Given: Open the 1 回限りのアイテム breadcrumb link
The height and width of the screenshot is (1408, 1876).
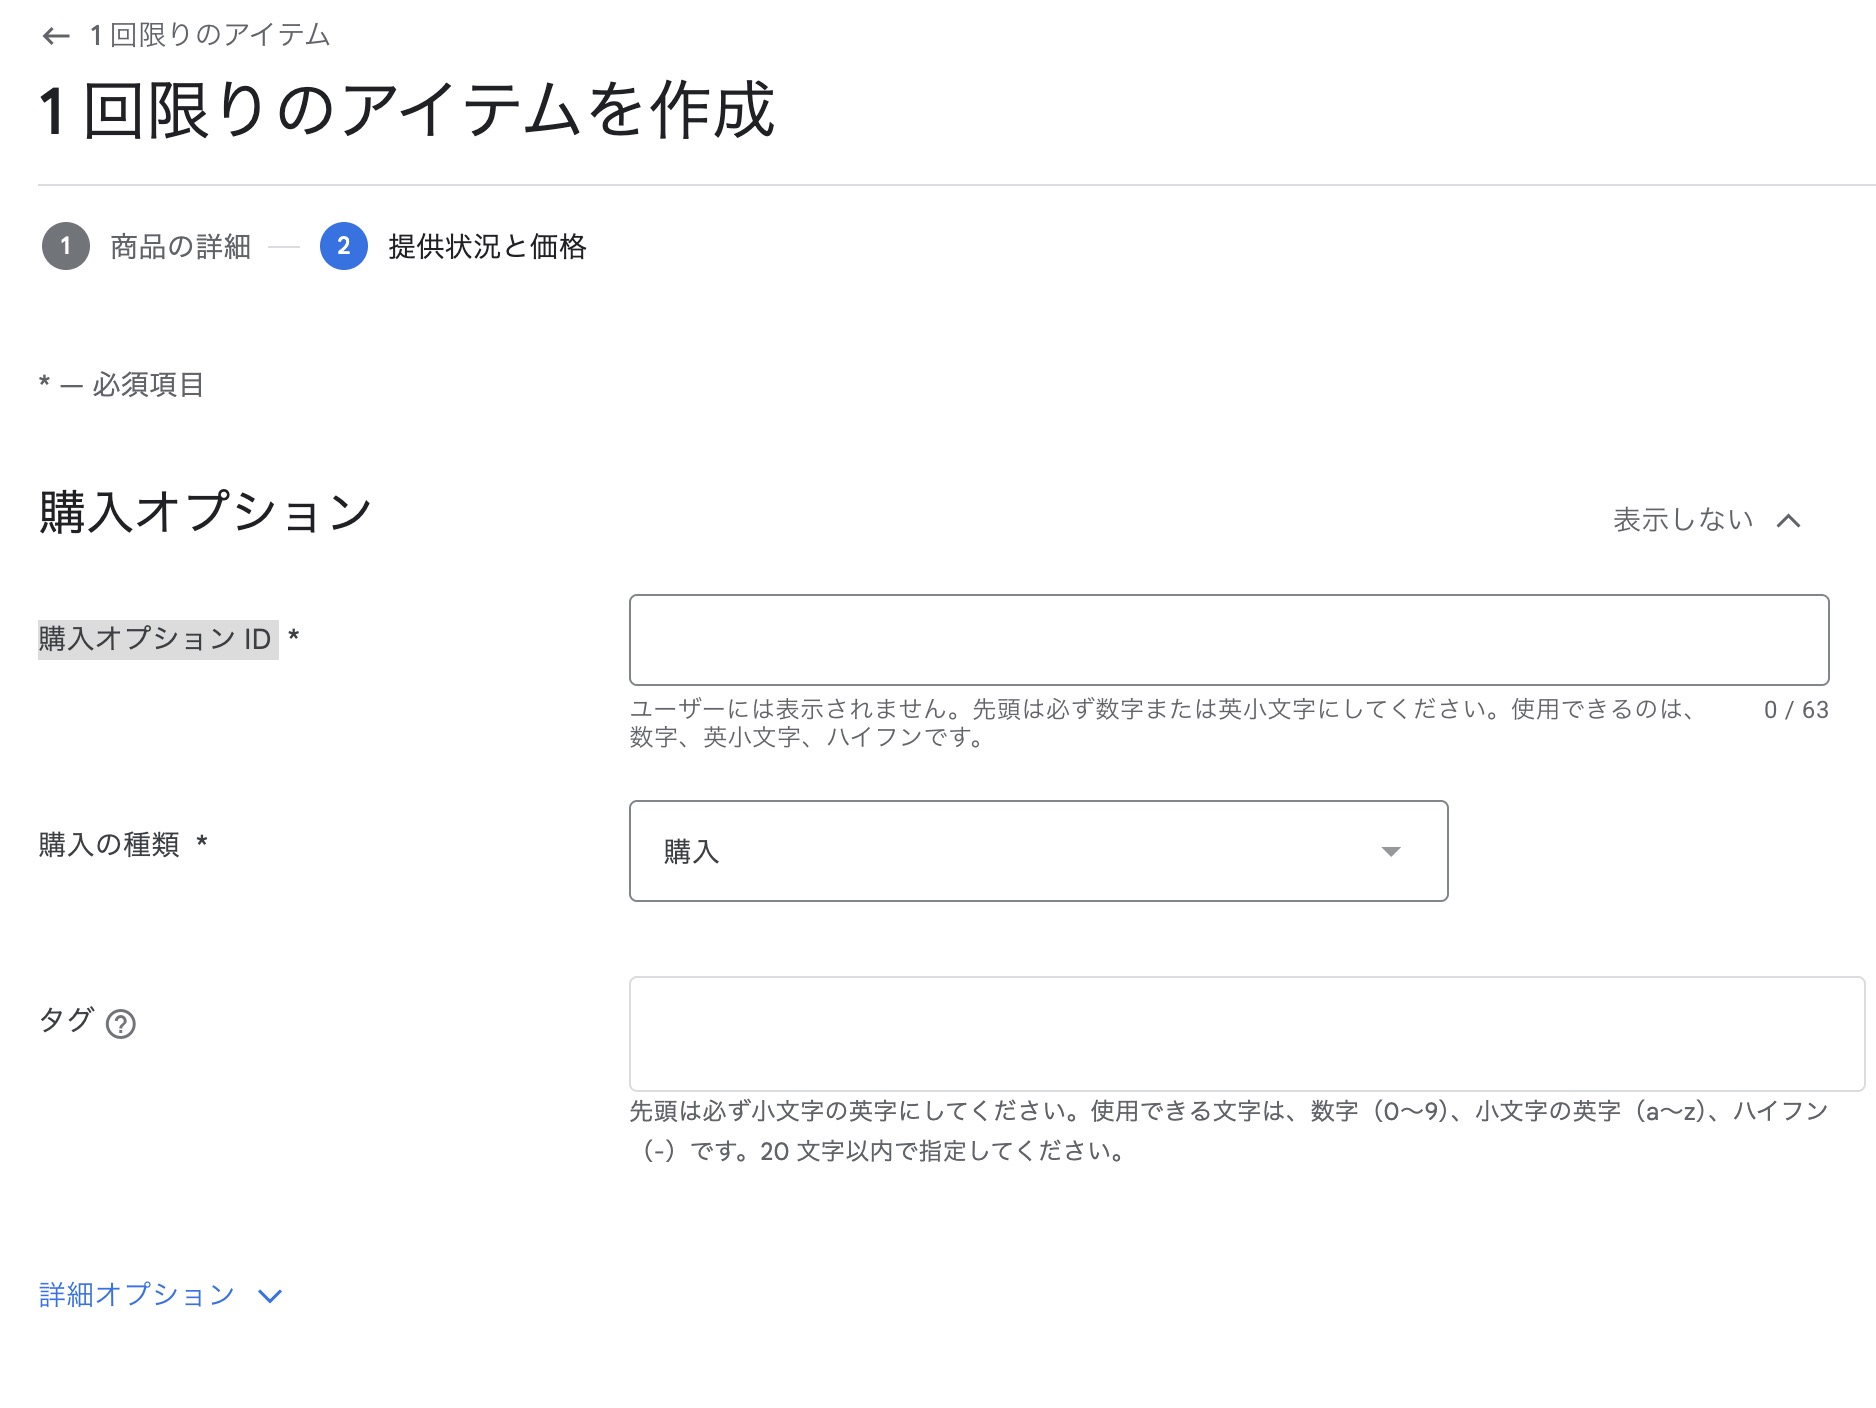Looking at the screenshot, I should point(210,36).
